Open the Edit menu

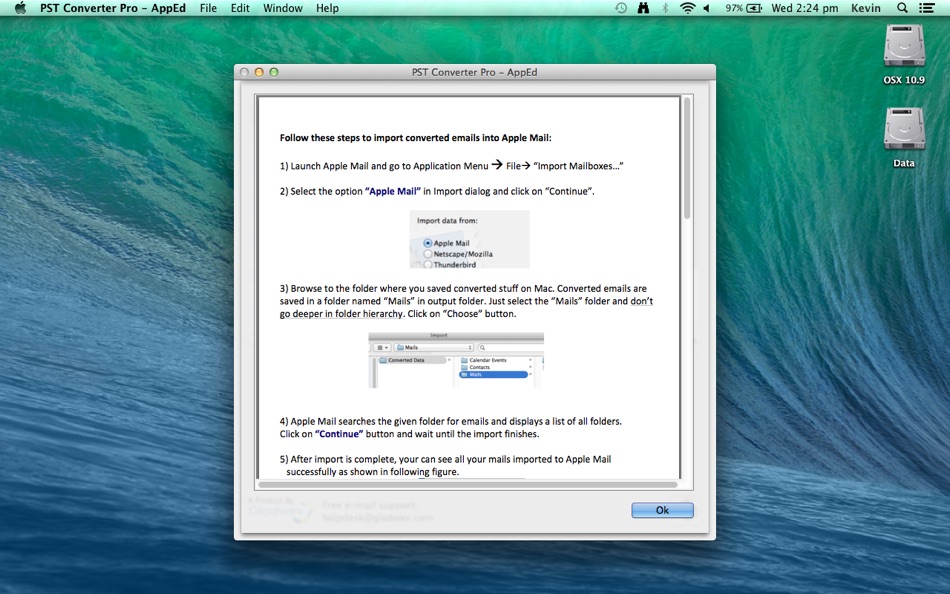point(240,8)
